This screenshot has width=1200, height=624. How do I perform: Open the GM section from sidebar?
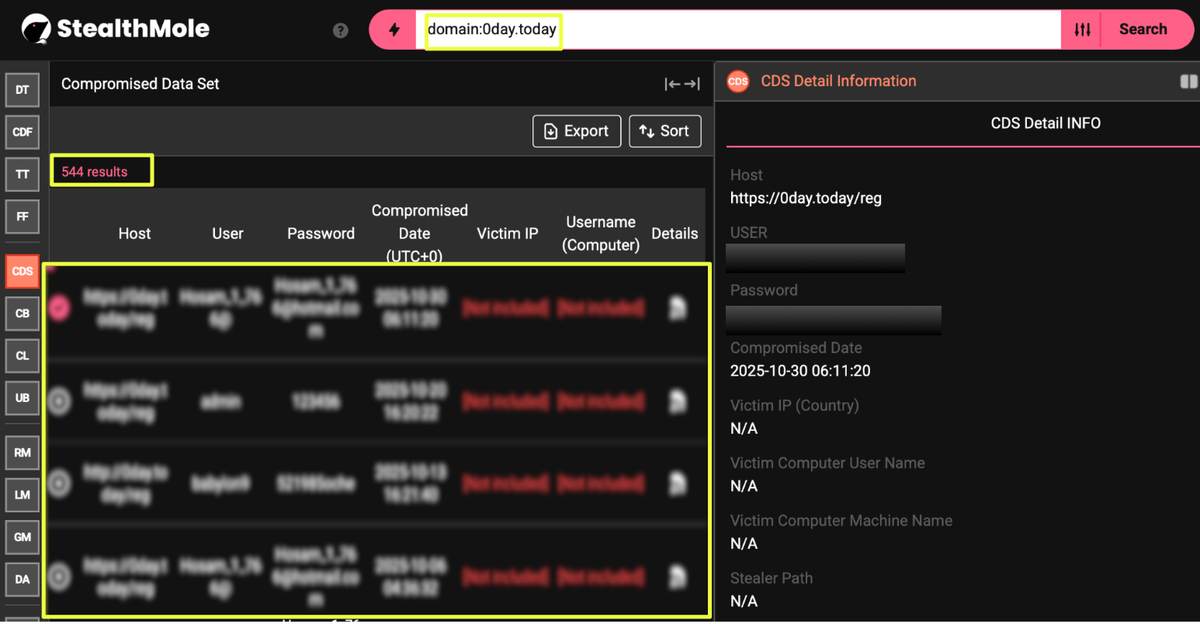pos(22,537)
